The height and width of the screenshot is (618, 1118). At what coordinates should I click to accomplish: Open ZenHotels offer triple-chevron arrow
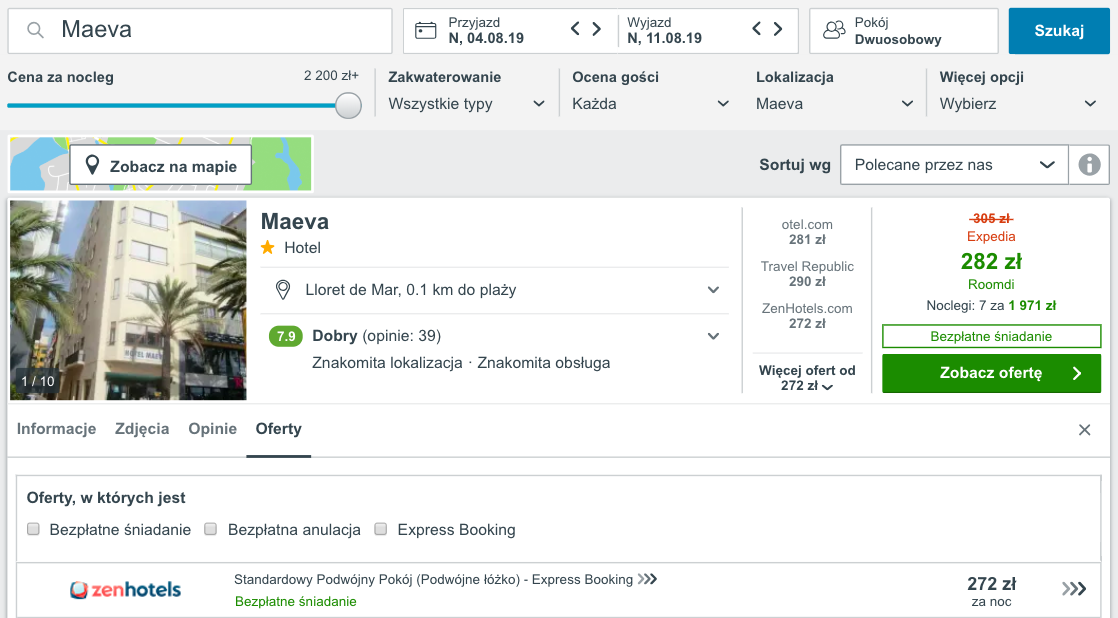point(1074,589)
